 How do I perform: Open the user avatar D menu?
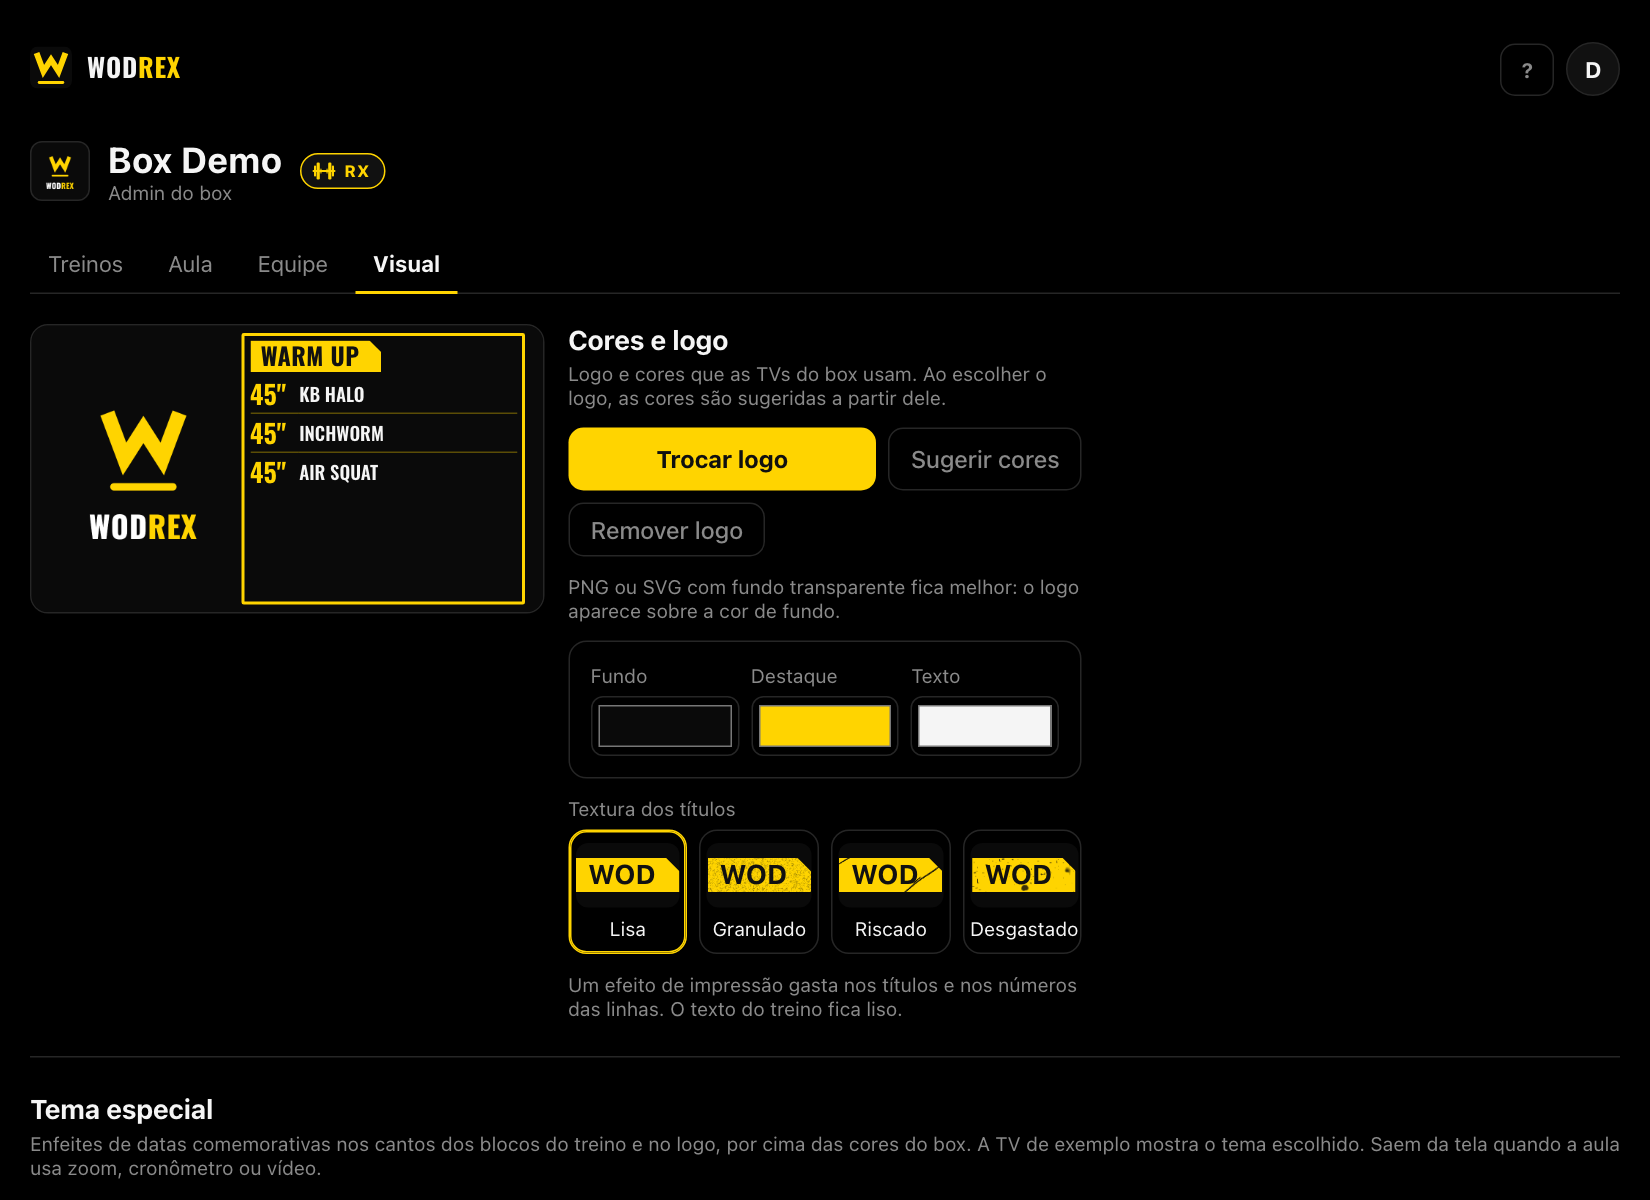pyautogui.click(x=1592, y=70)
